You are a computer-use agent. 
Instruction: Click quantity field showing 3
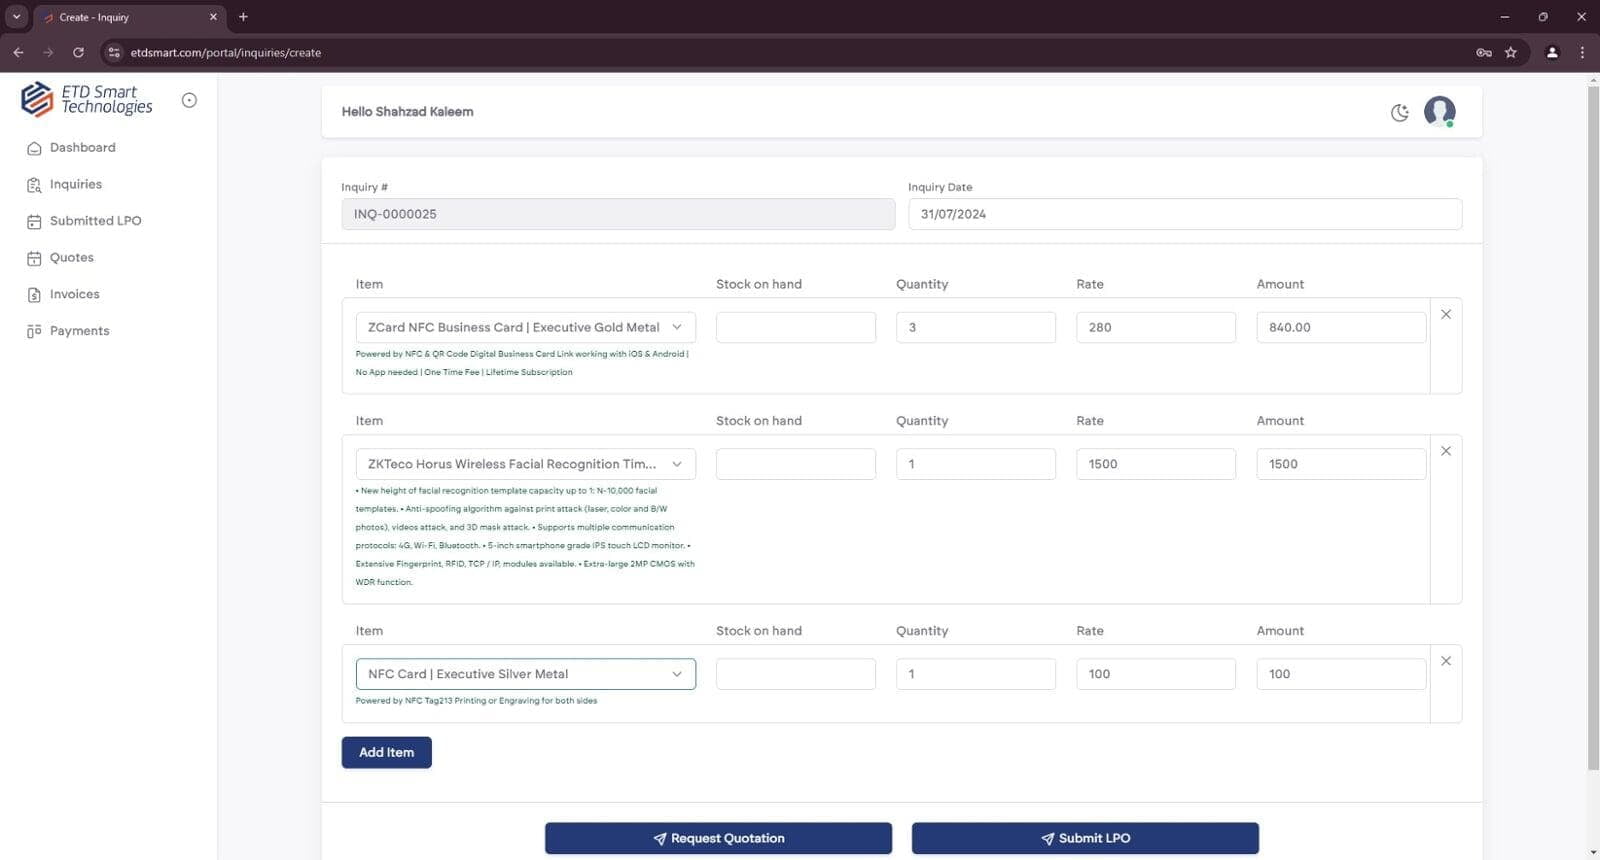tap(976, 327)
